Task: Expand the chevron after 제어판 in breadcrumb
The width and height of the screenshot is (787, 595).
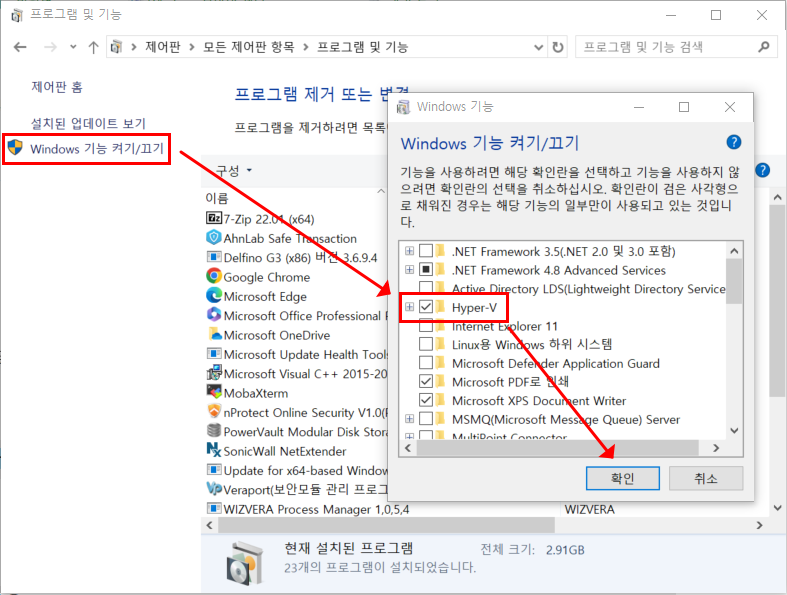Action: tap(192, 47)
